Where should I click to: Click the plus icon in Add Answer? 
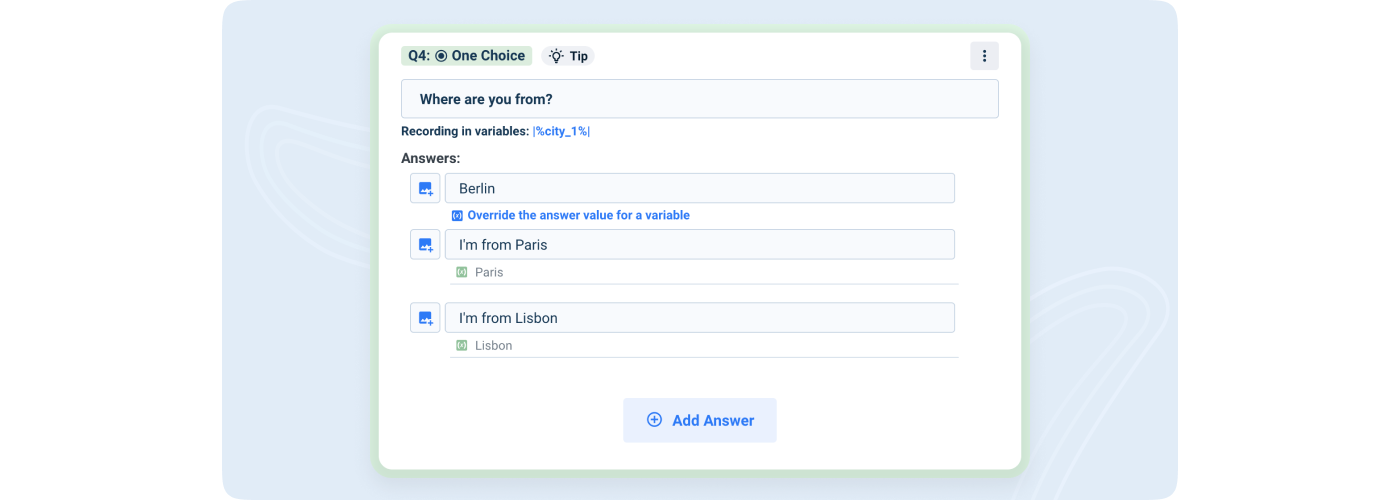654,420
